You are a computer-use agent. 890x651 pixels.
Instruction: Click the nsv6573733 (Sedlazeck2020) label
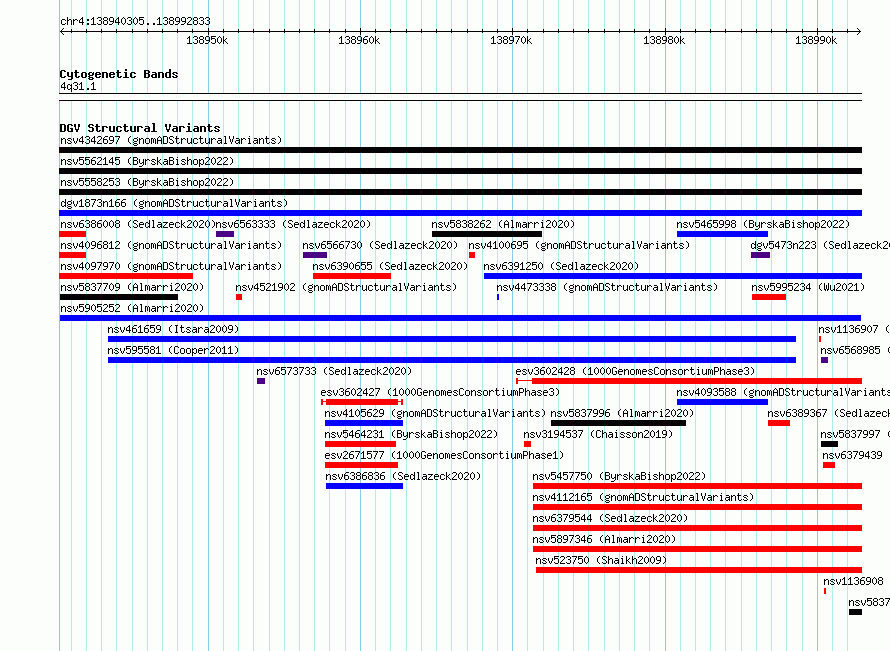pos(334,371)
